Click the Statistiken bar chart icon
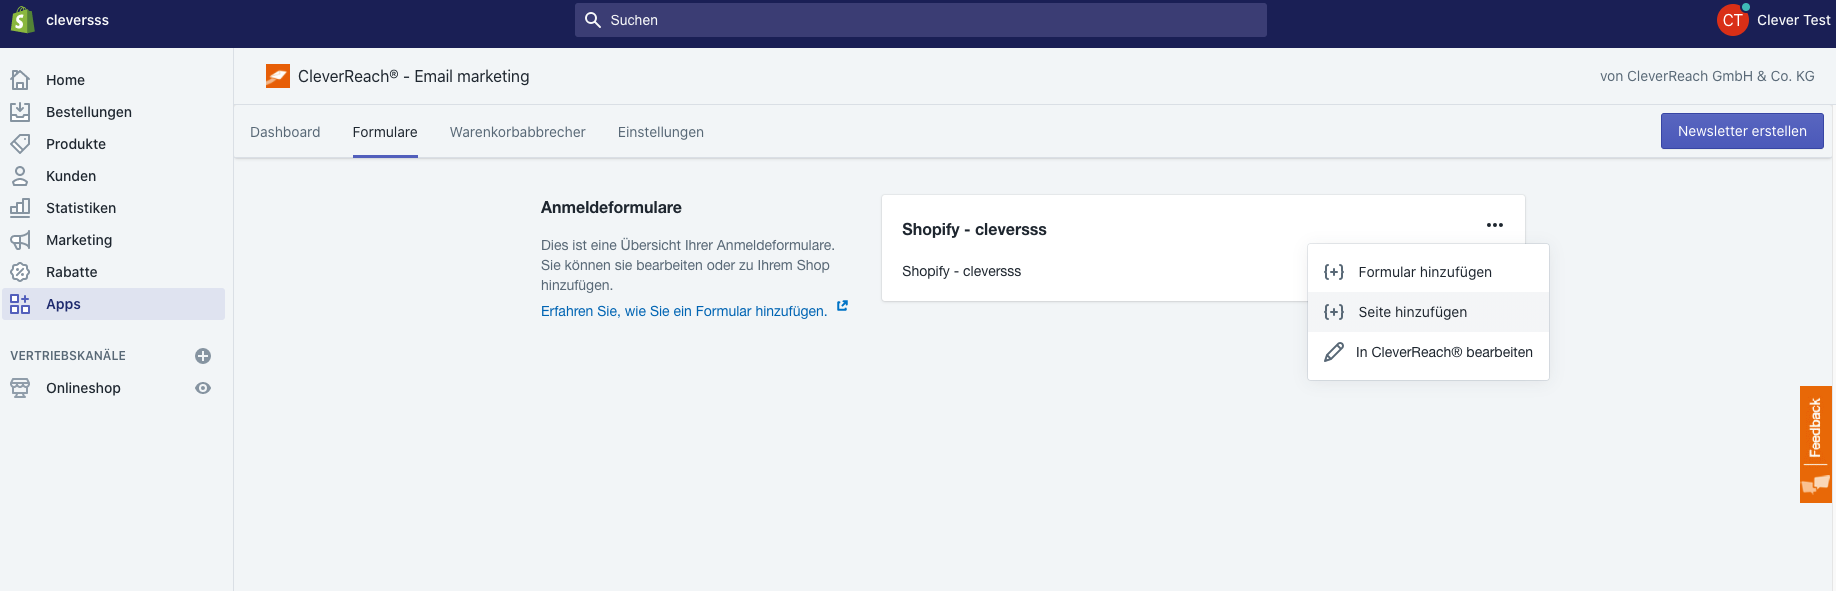This screenshot has height=591, width=1836. [20, 208]
